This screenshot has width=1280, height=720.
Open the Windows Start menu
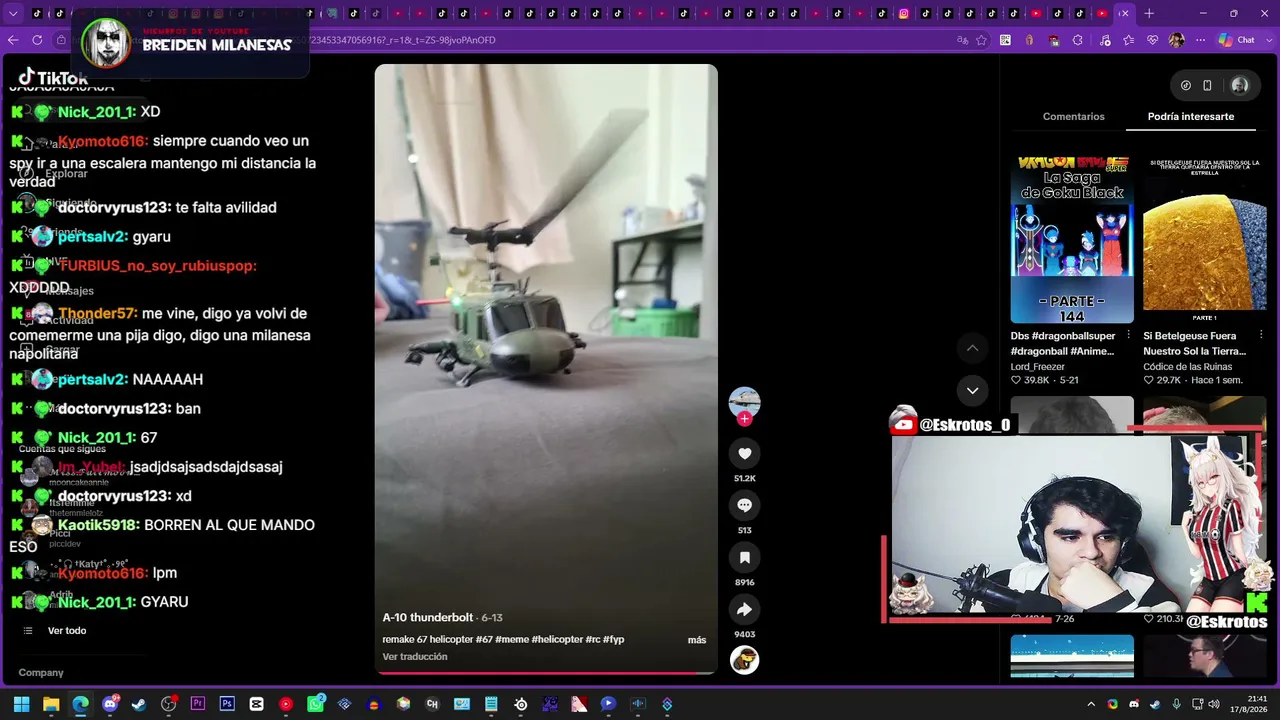21,704
